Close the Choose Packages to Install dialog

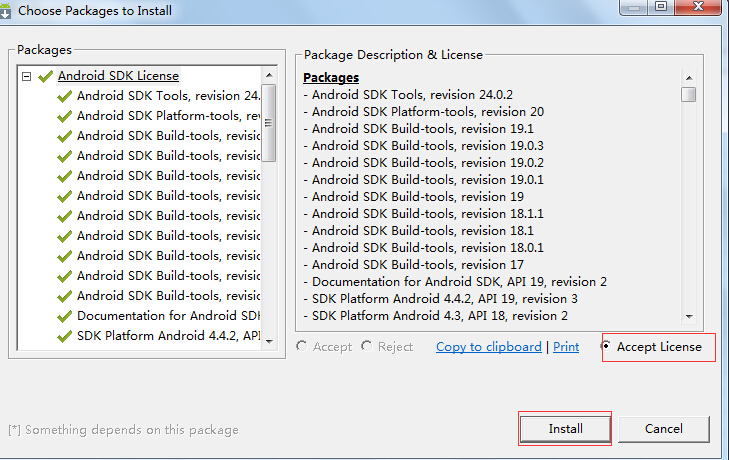(x=698, y=7)
